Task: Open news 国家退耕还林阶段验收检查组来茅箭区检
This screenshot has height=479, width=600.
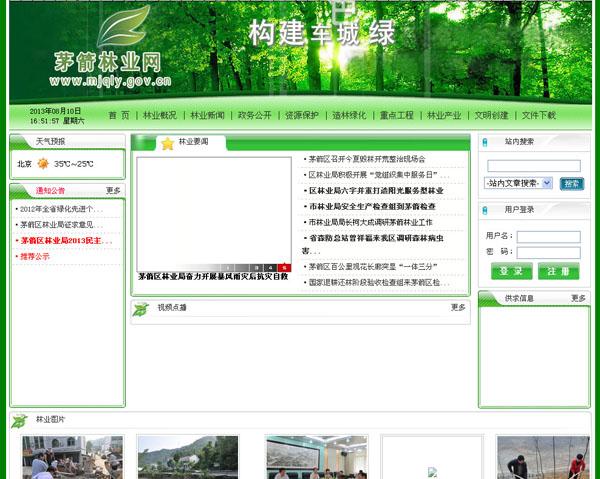Action: click(379, 283)
